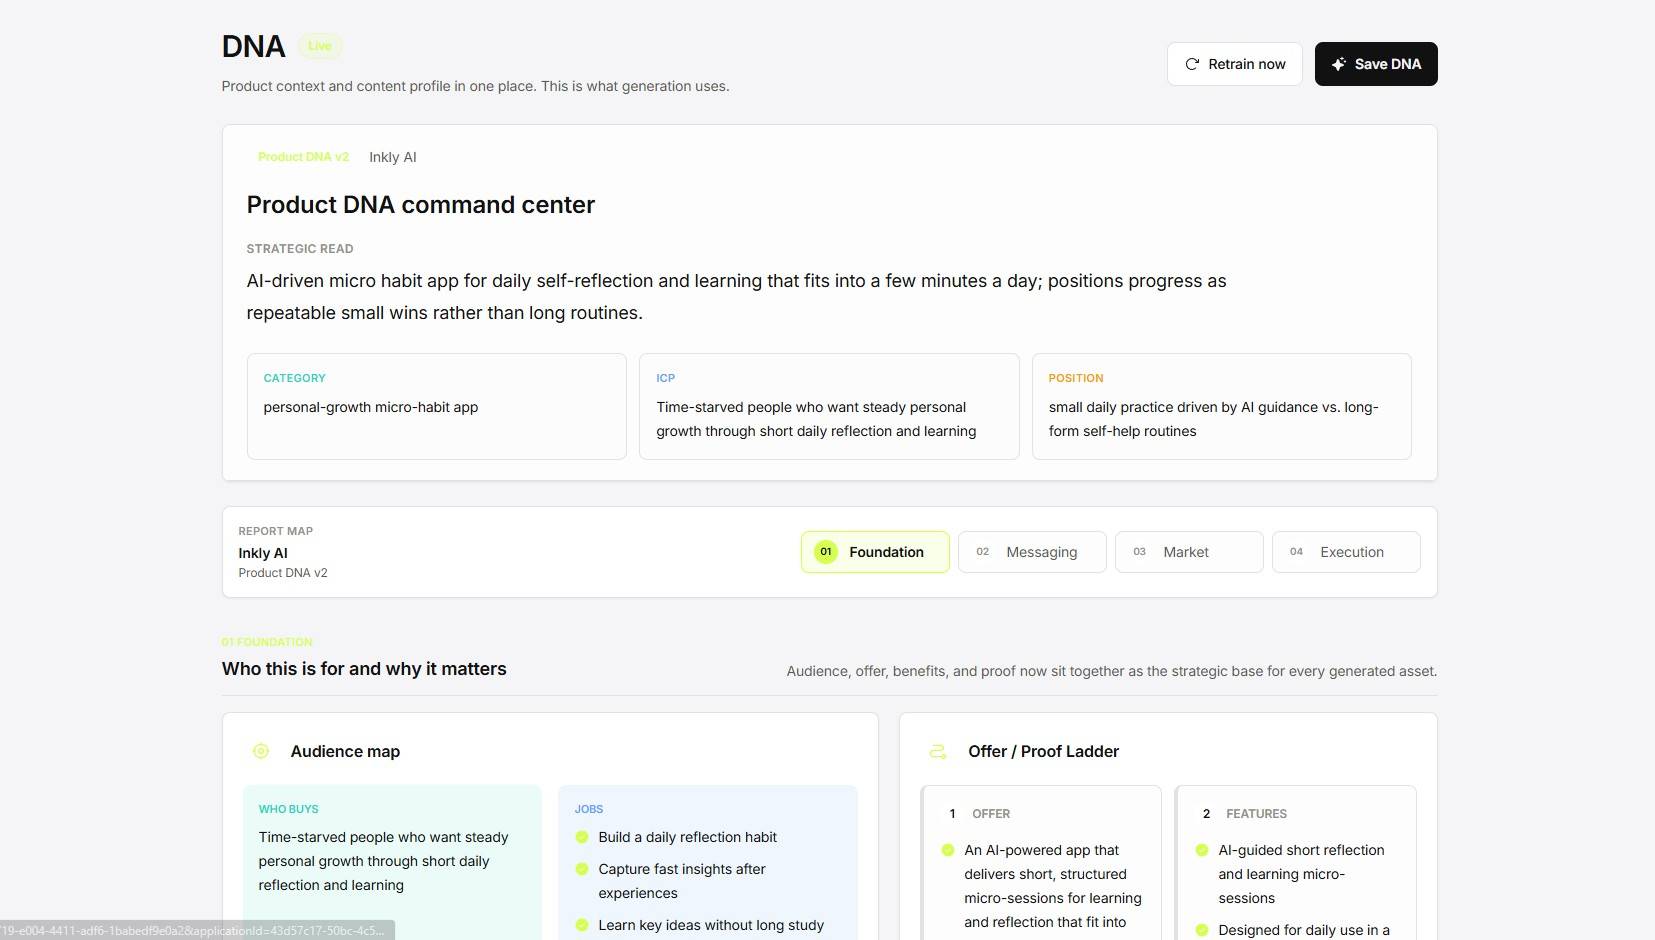This screenshot has height=940, width=1655.
Task: Click bullet beside Build a daily reflection habit
Action: point(582,837)
